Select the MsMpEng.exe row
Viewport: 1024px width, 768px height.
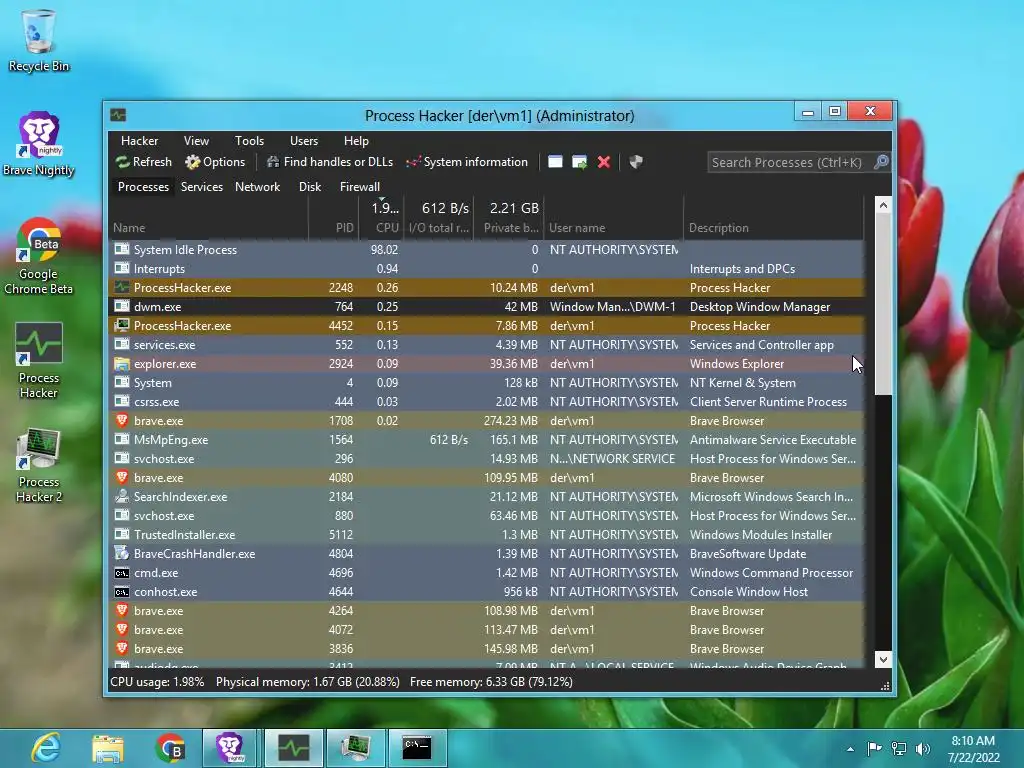(x=487, y=440)
